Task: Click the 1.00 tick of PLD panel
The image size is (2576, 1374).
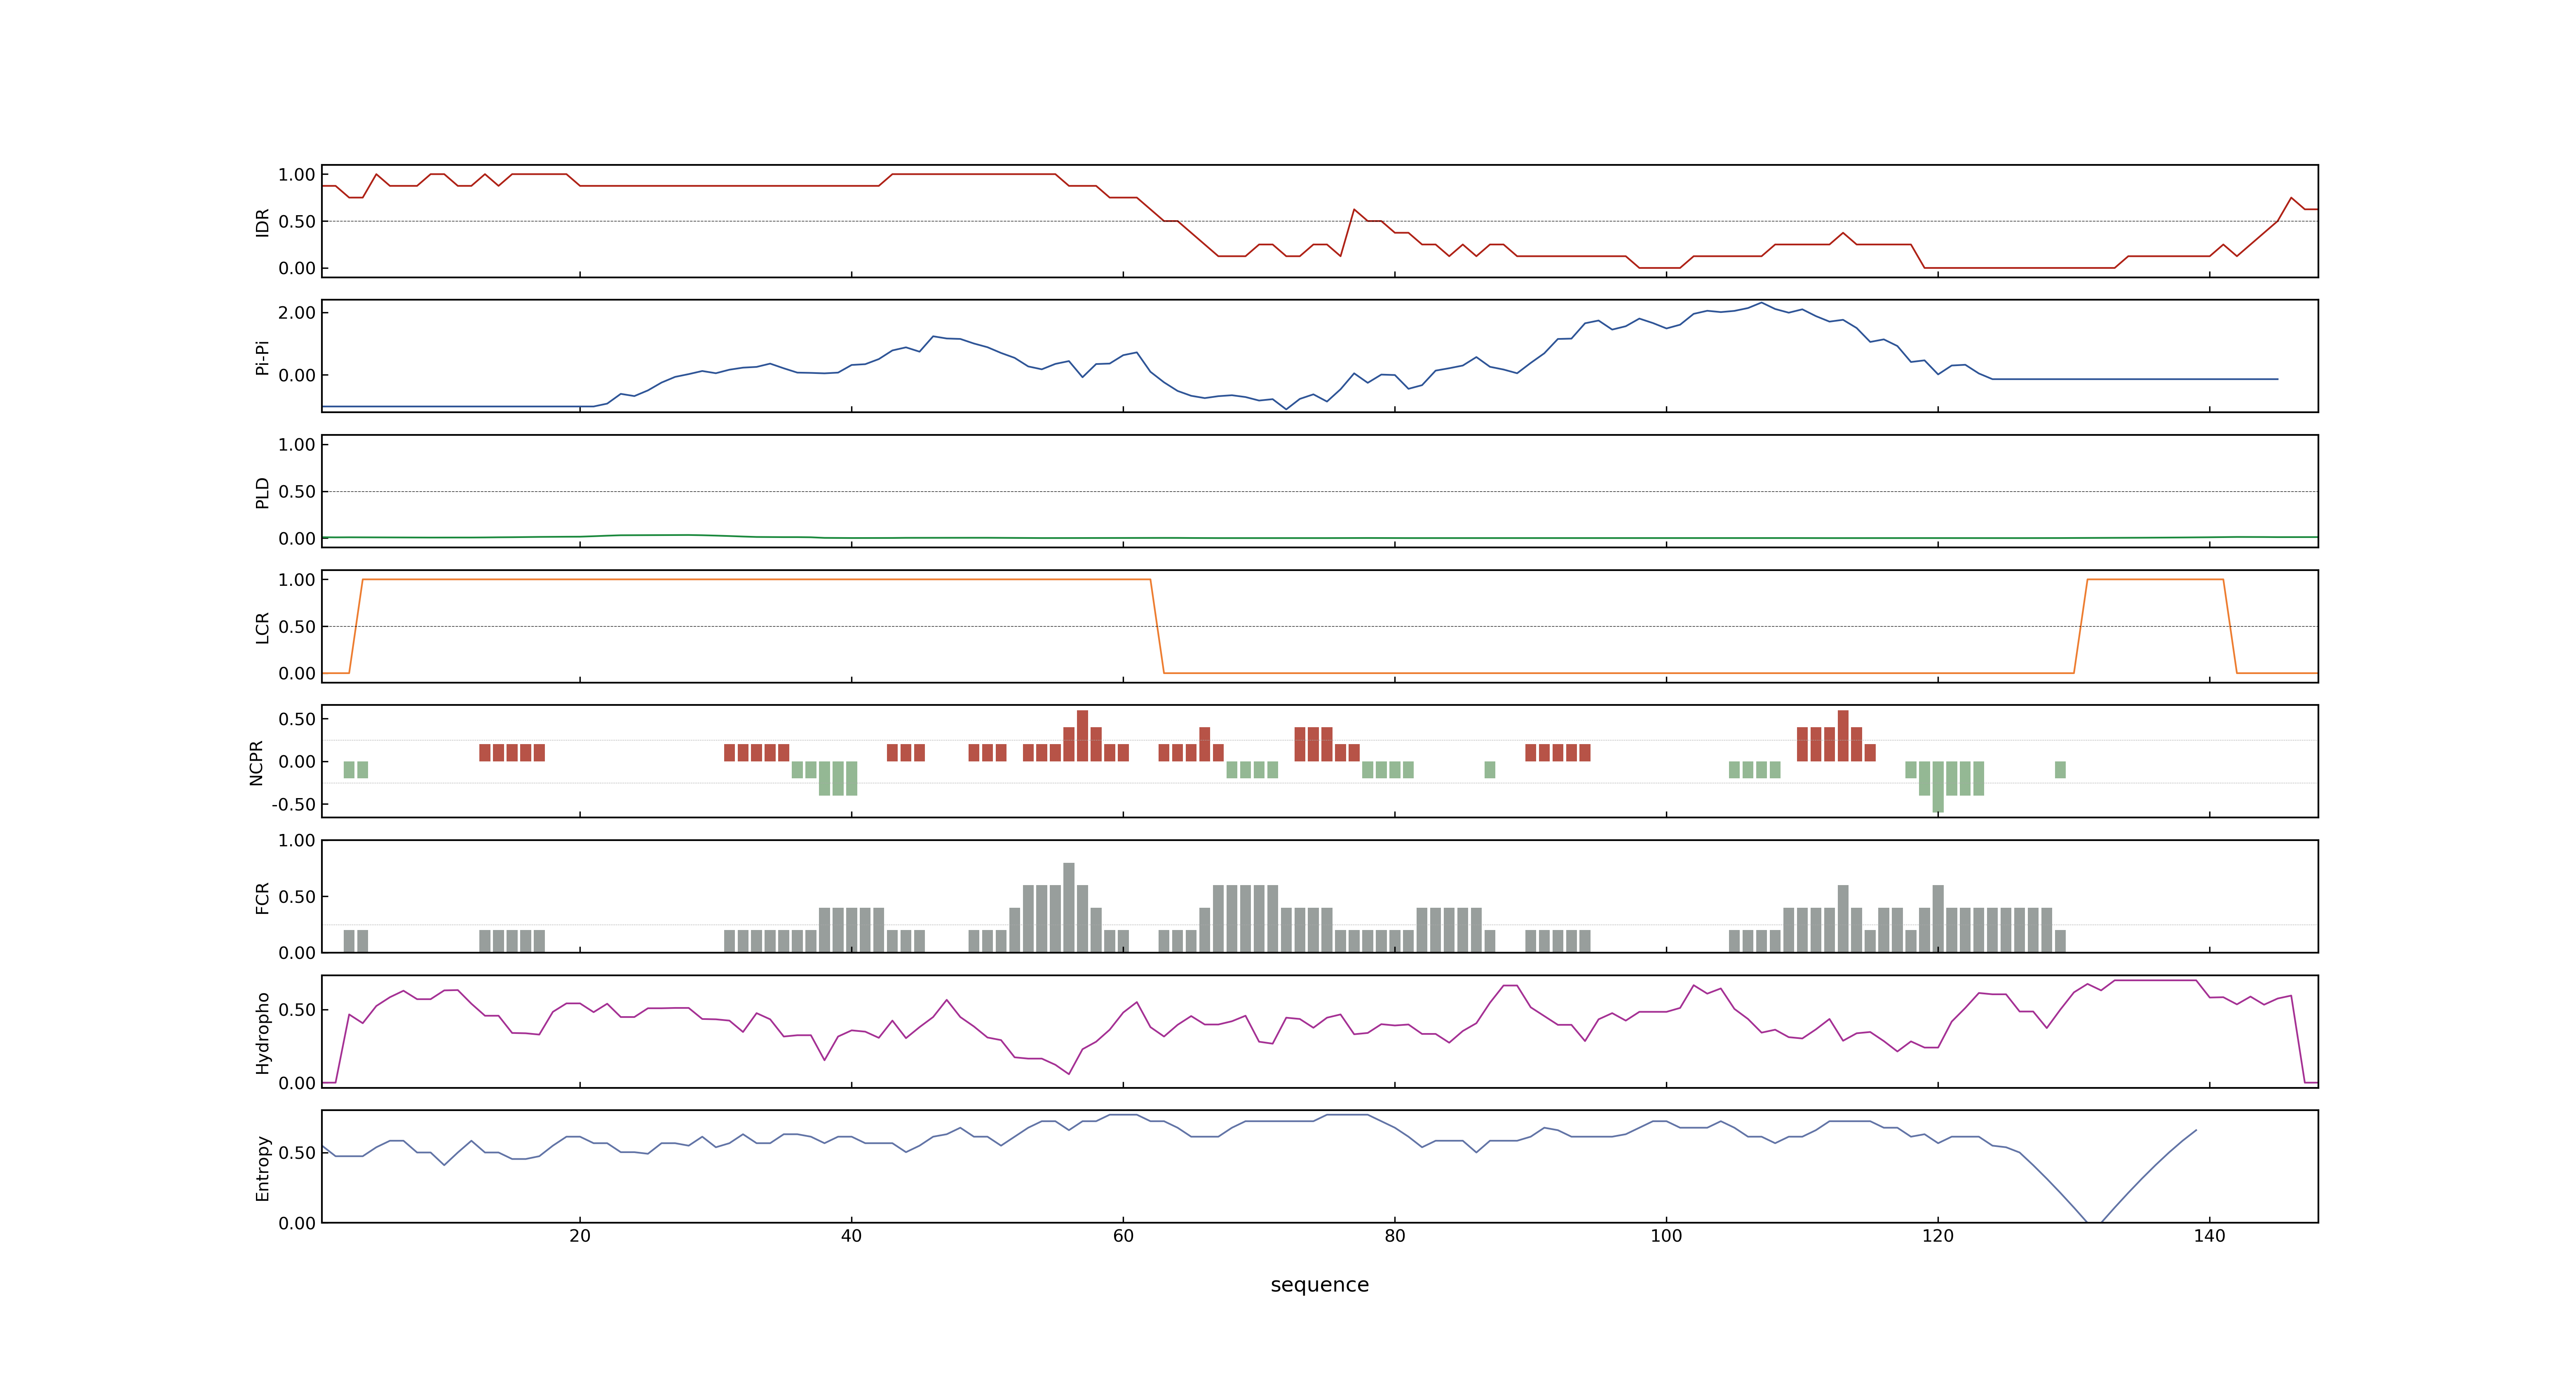Action: 297,445
